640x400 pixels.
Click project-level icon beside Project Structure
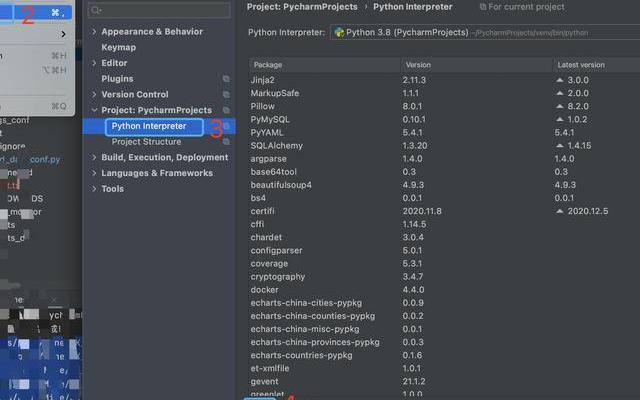pos(226,142)
